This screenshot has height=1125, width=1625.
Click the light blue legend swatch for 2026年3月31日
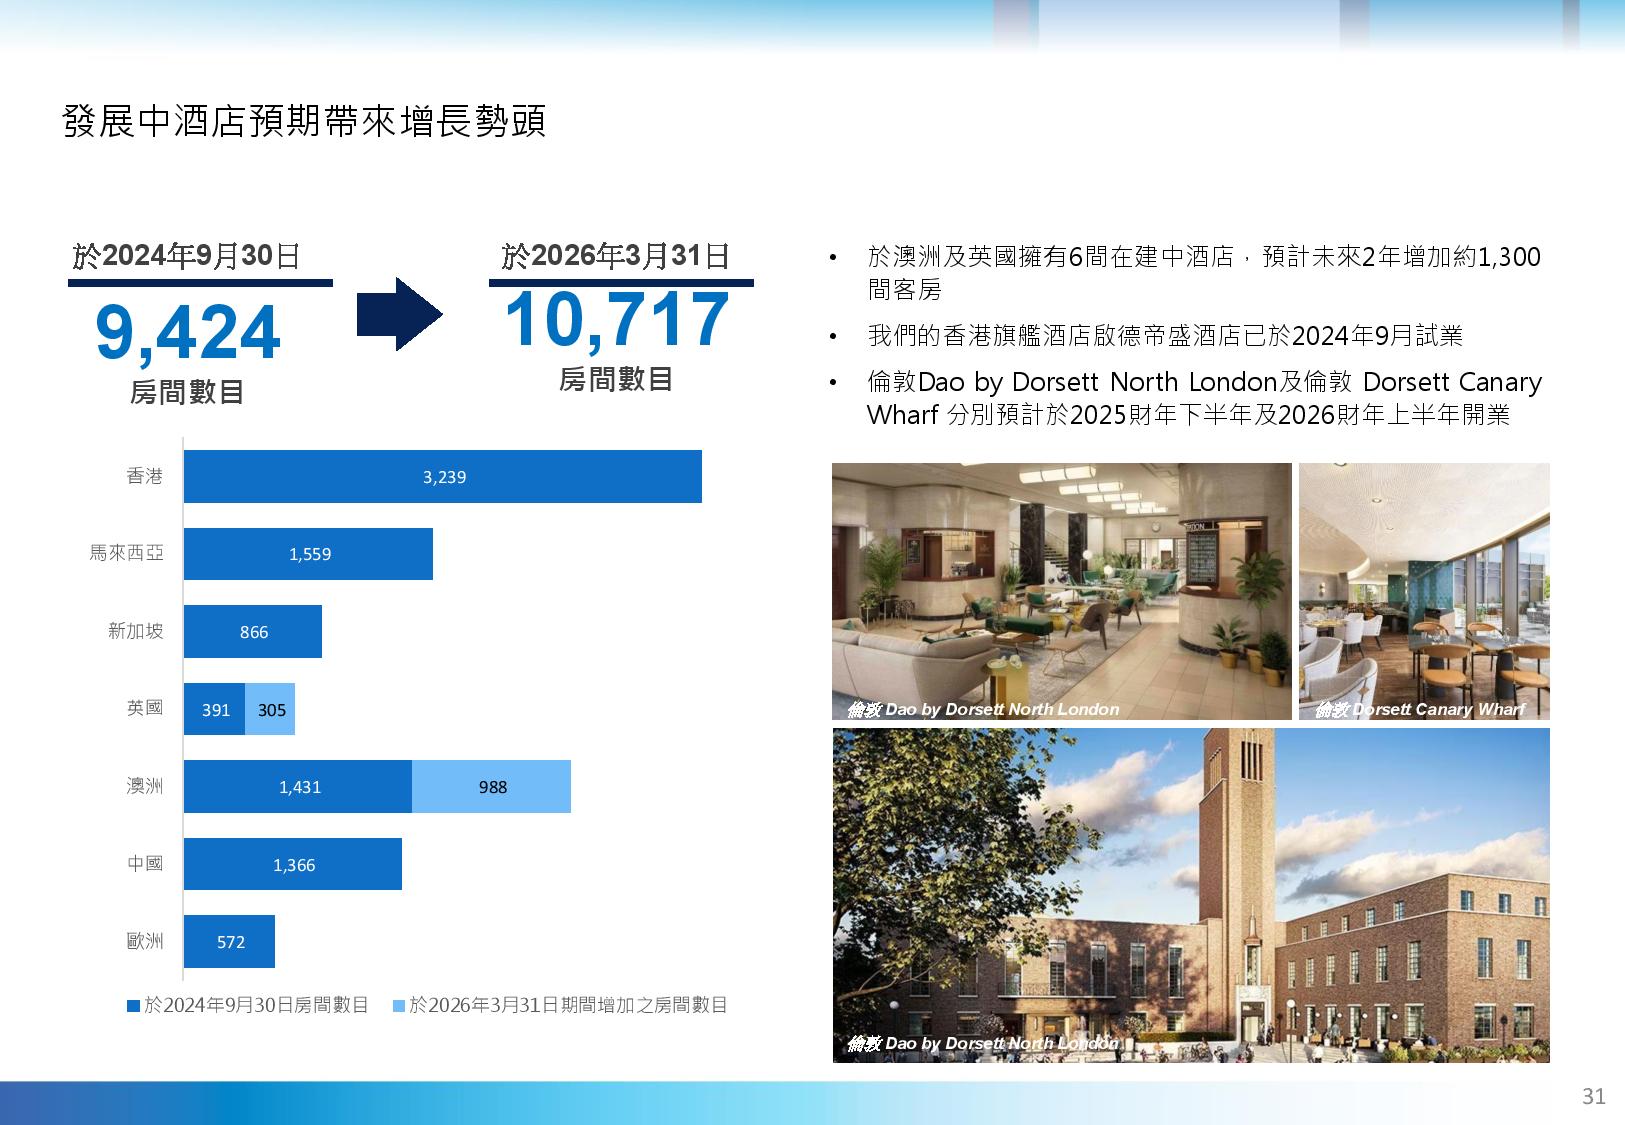[399, 1006]
